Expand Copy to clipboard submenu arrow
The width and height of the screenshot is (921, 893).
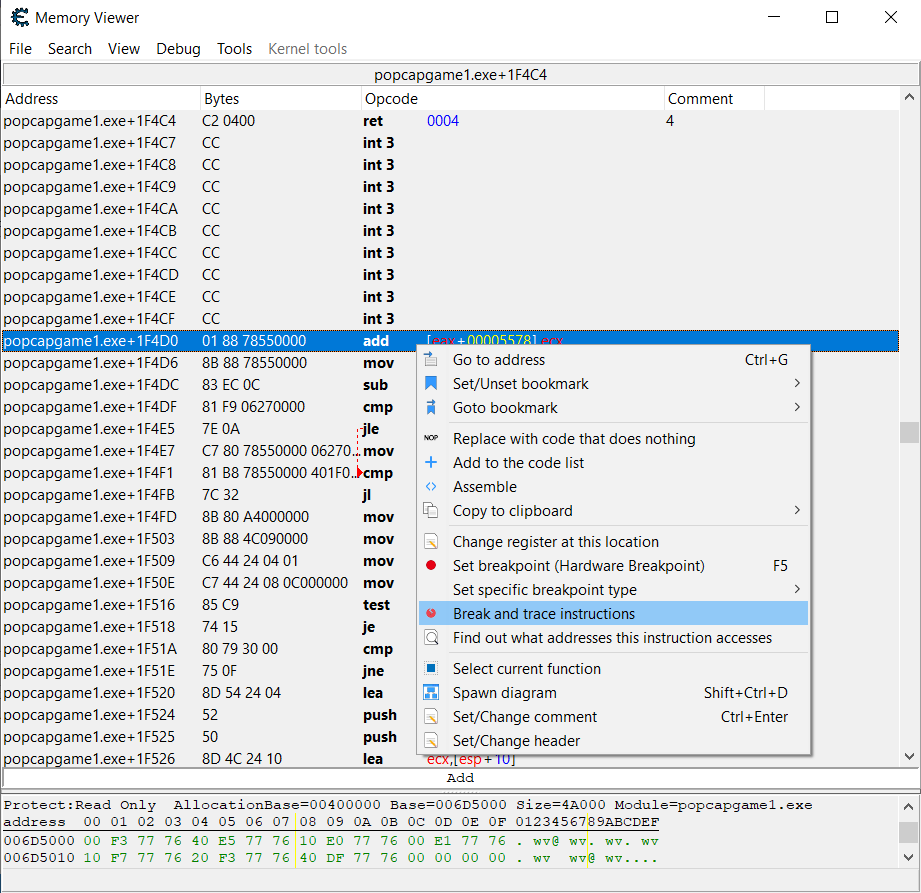(796, 510)
